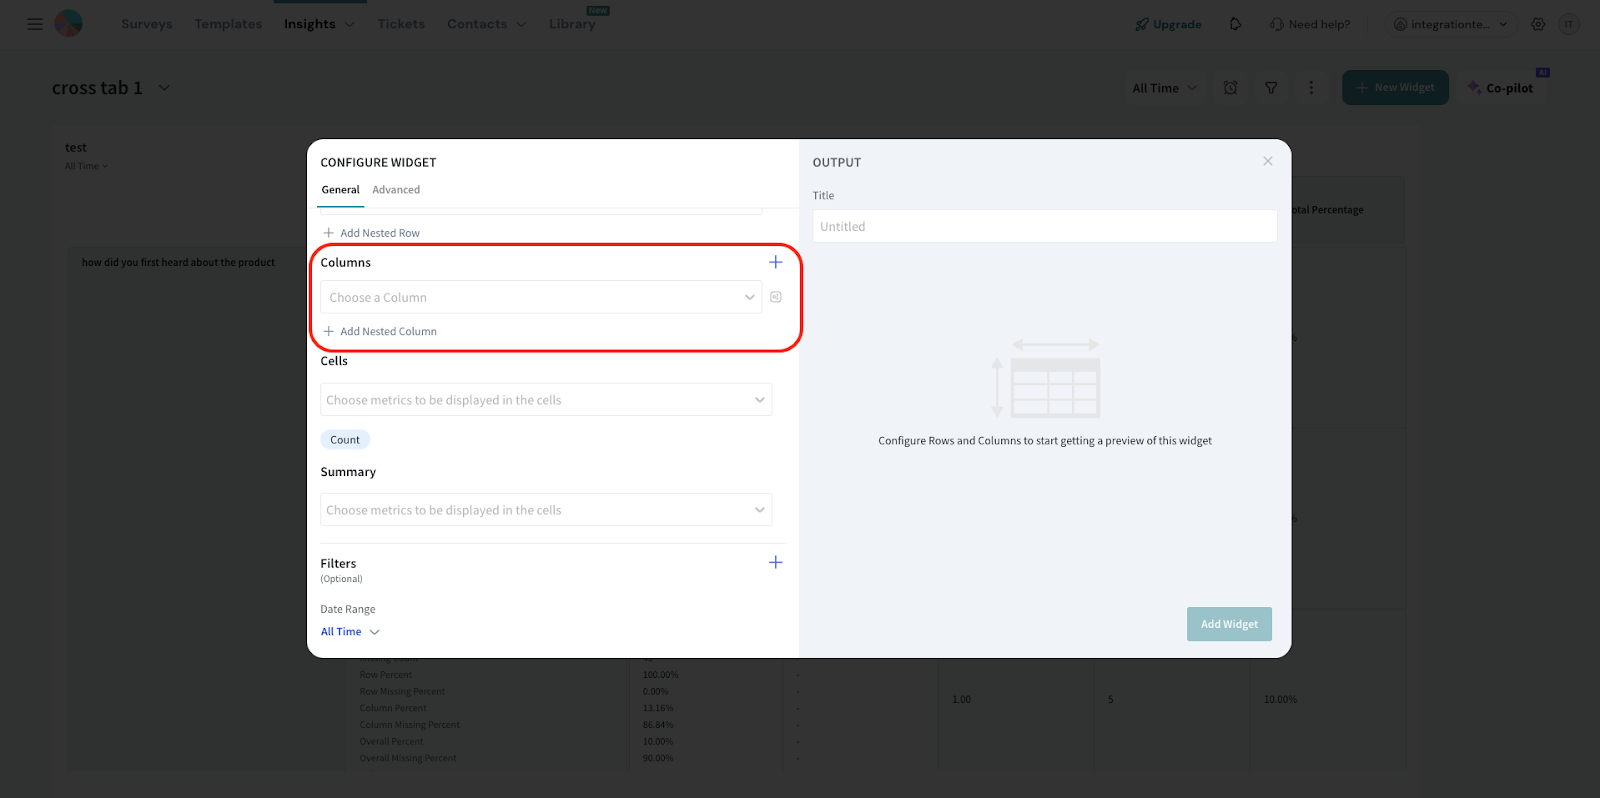This screenshot has height=798, width=1600.
Task: Click the Add Widget button
Action: point(1229,624)
